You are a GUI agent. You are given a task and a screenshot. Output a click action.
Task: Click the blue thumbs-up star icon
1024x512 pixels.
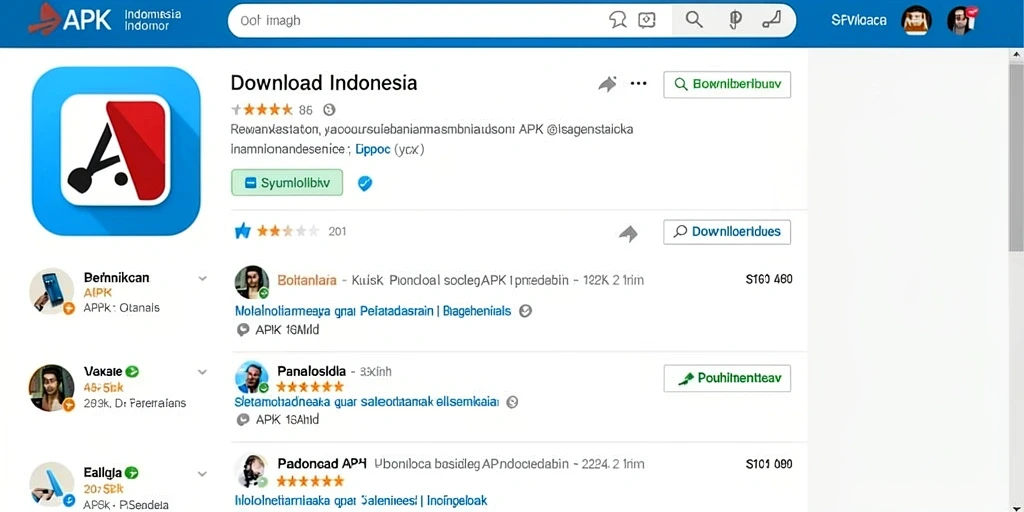pos(242,231)
